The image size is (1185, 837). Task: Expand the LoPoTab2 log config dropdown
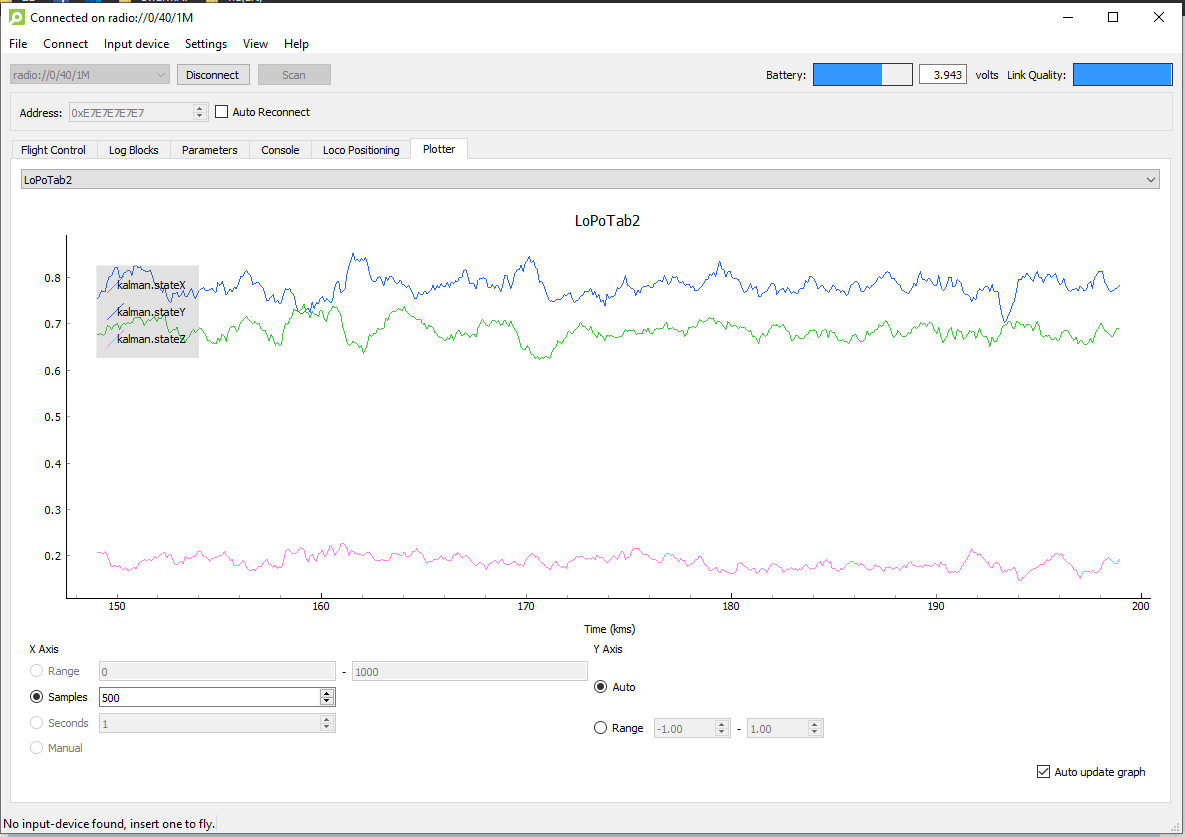tap(589, 180)
